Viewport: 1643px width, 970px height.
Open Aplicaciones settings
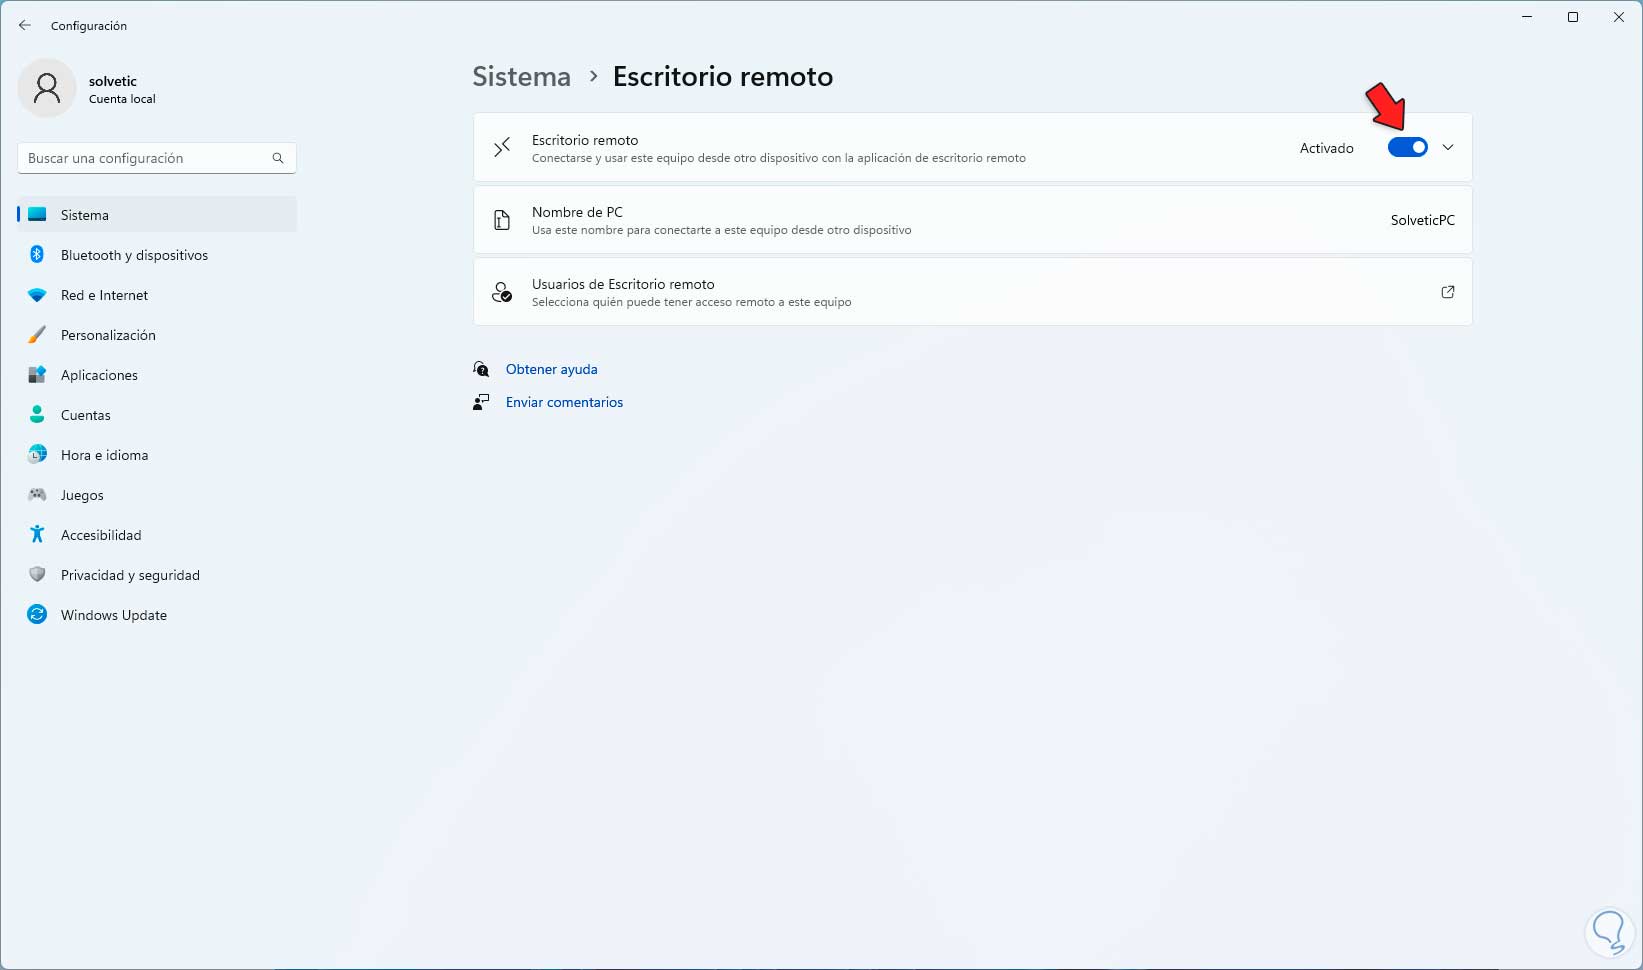click(157, 375)
